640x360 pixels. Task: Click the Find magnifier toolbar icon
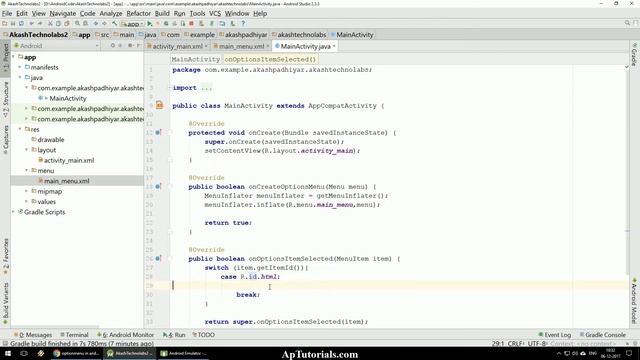pos(77,24)
